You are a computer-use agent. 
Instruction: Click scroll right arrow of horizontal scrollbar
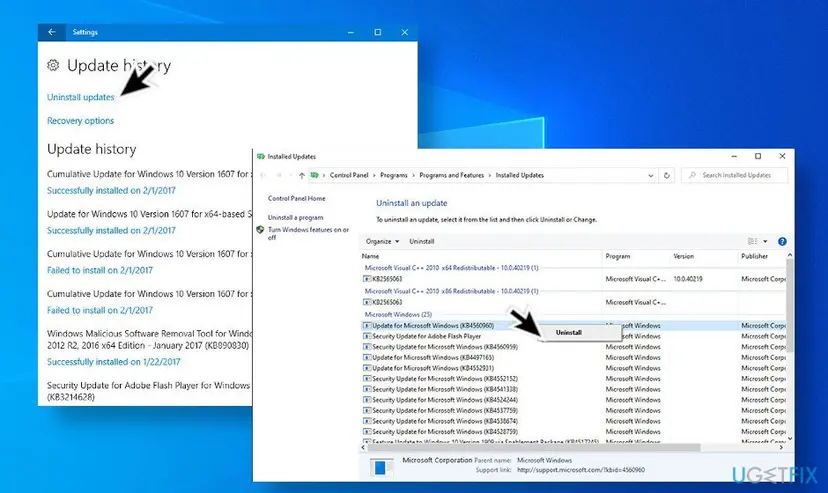tap(782, 448)
